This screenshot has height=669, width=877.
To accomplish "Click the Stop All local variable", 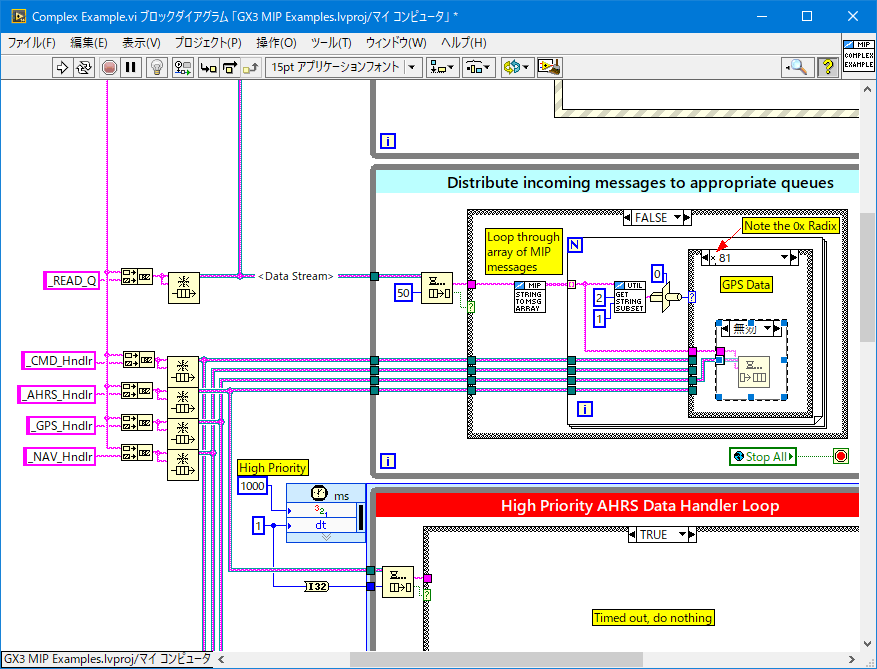I will coord(763,456).
